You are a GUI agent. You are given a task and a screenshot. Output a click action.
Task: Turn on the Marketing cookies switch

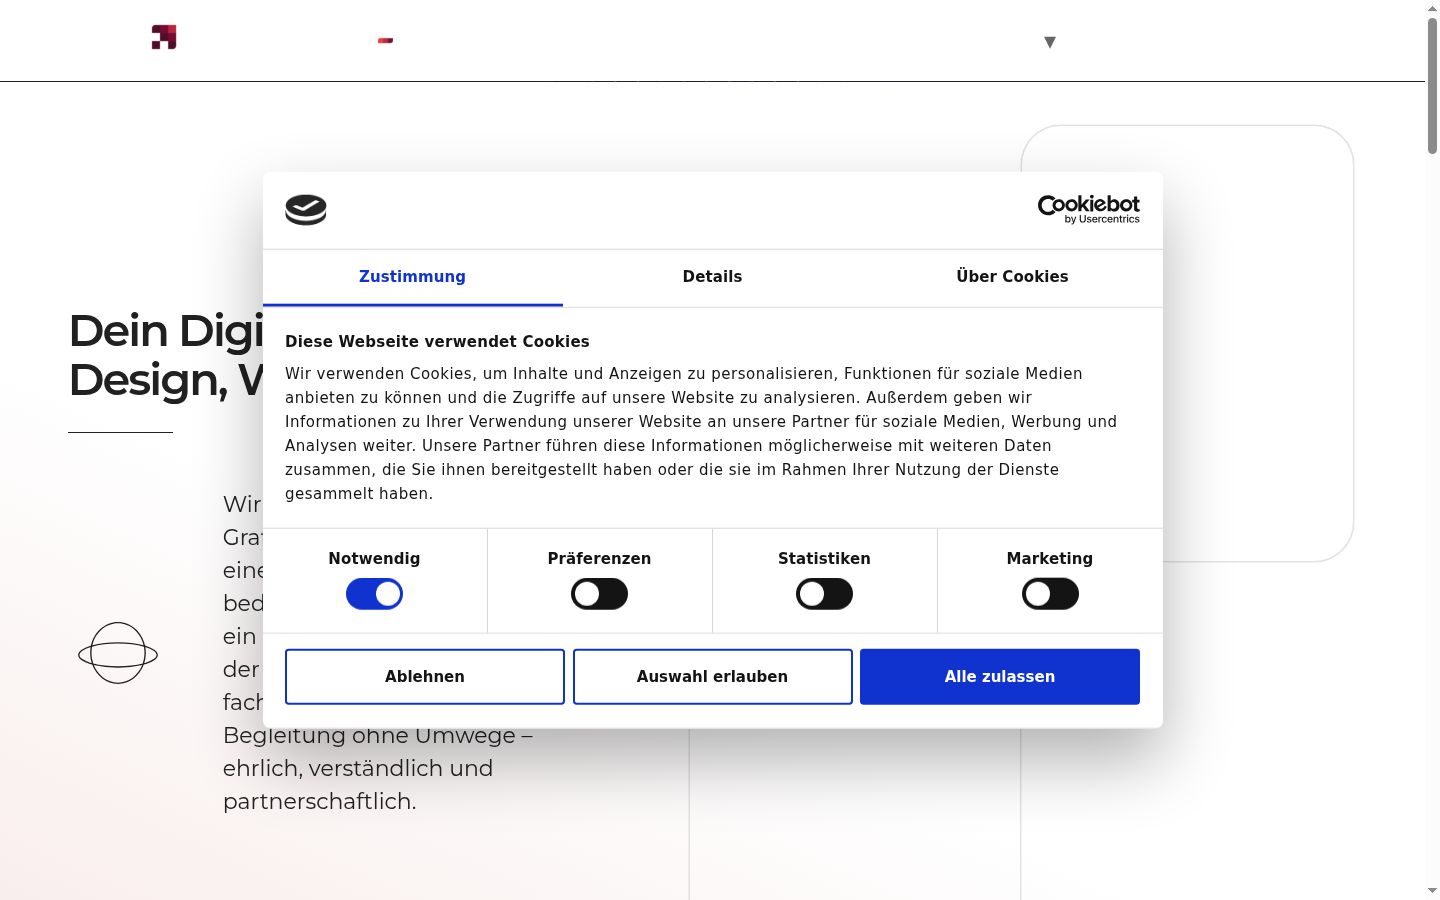coord(1050,594)
